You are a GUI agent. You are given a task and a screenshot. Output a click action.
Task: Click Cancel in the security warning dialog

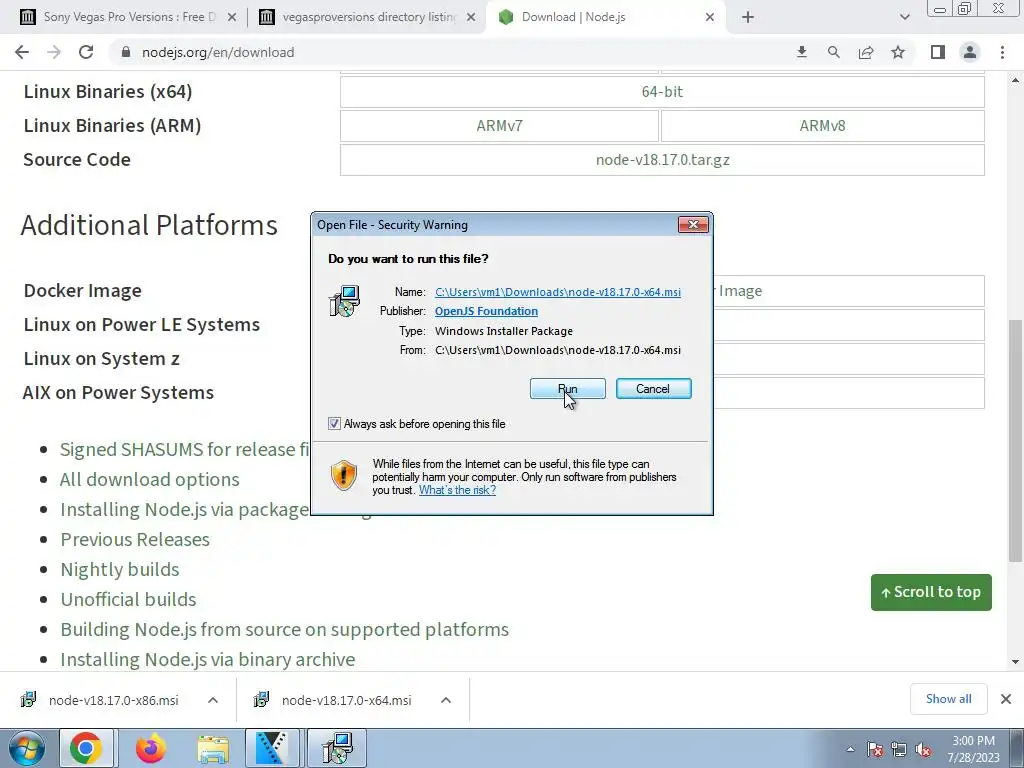click(x=653, y=389)
